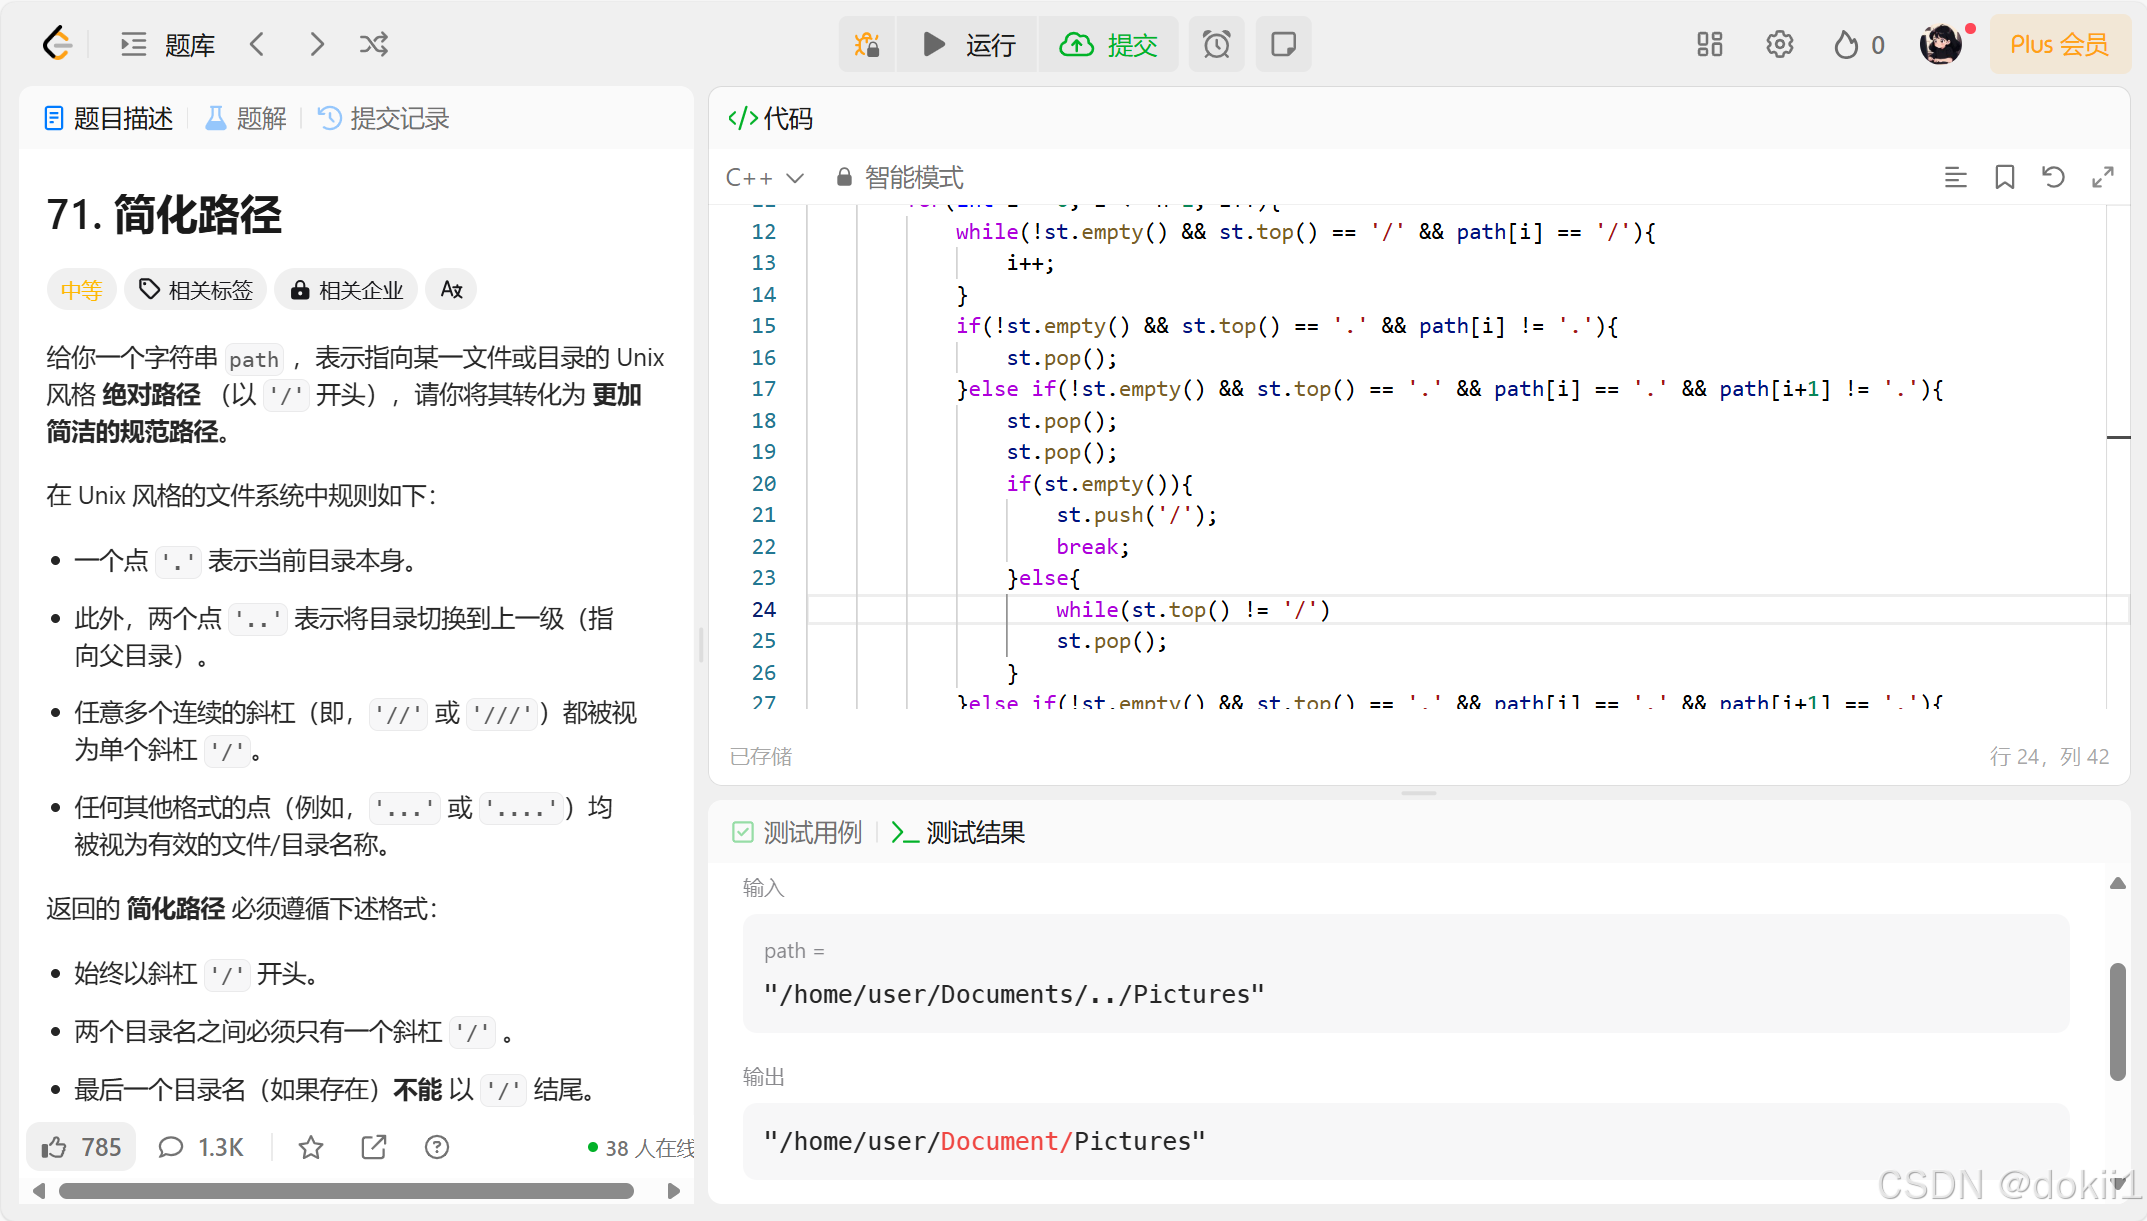Image resolution: width=2147 pixels, height=1221 pixels.
Task: Expand the 相关企业 companies section
Action: tap(347, 290)
